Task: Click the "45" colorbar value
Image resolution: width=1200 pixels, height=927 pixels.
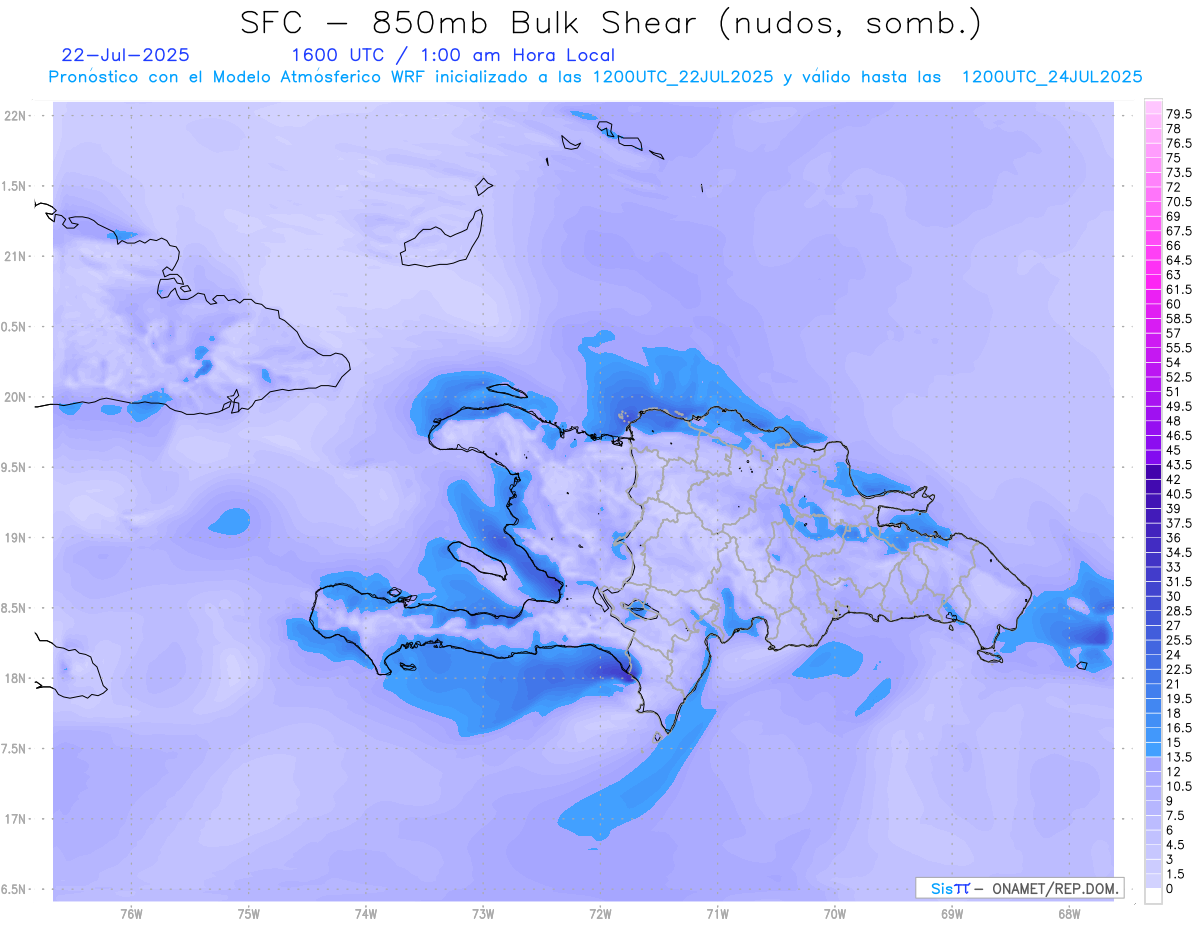Action: click(1174, 450)
